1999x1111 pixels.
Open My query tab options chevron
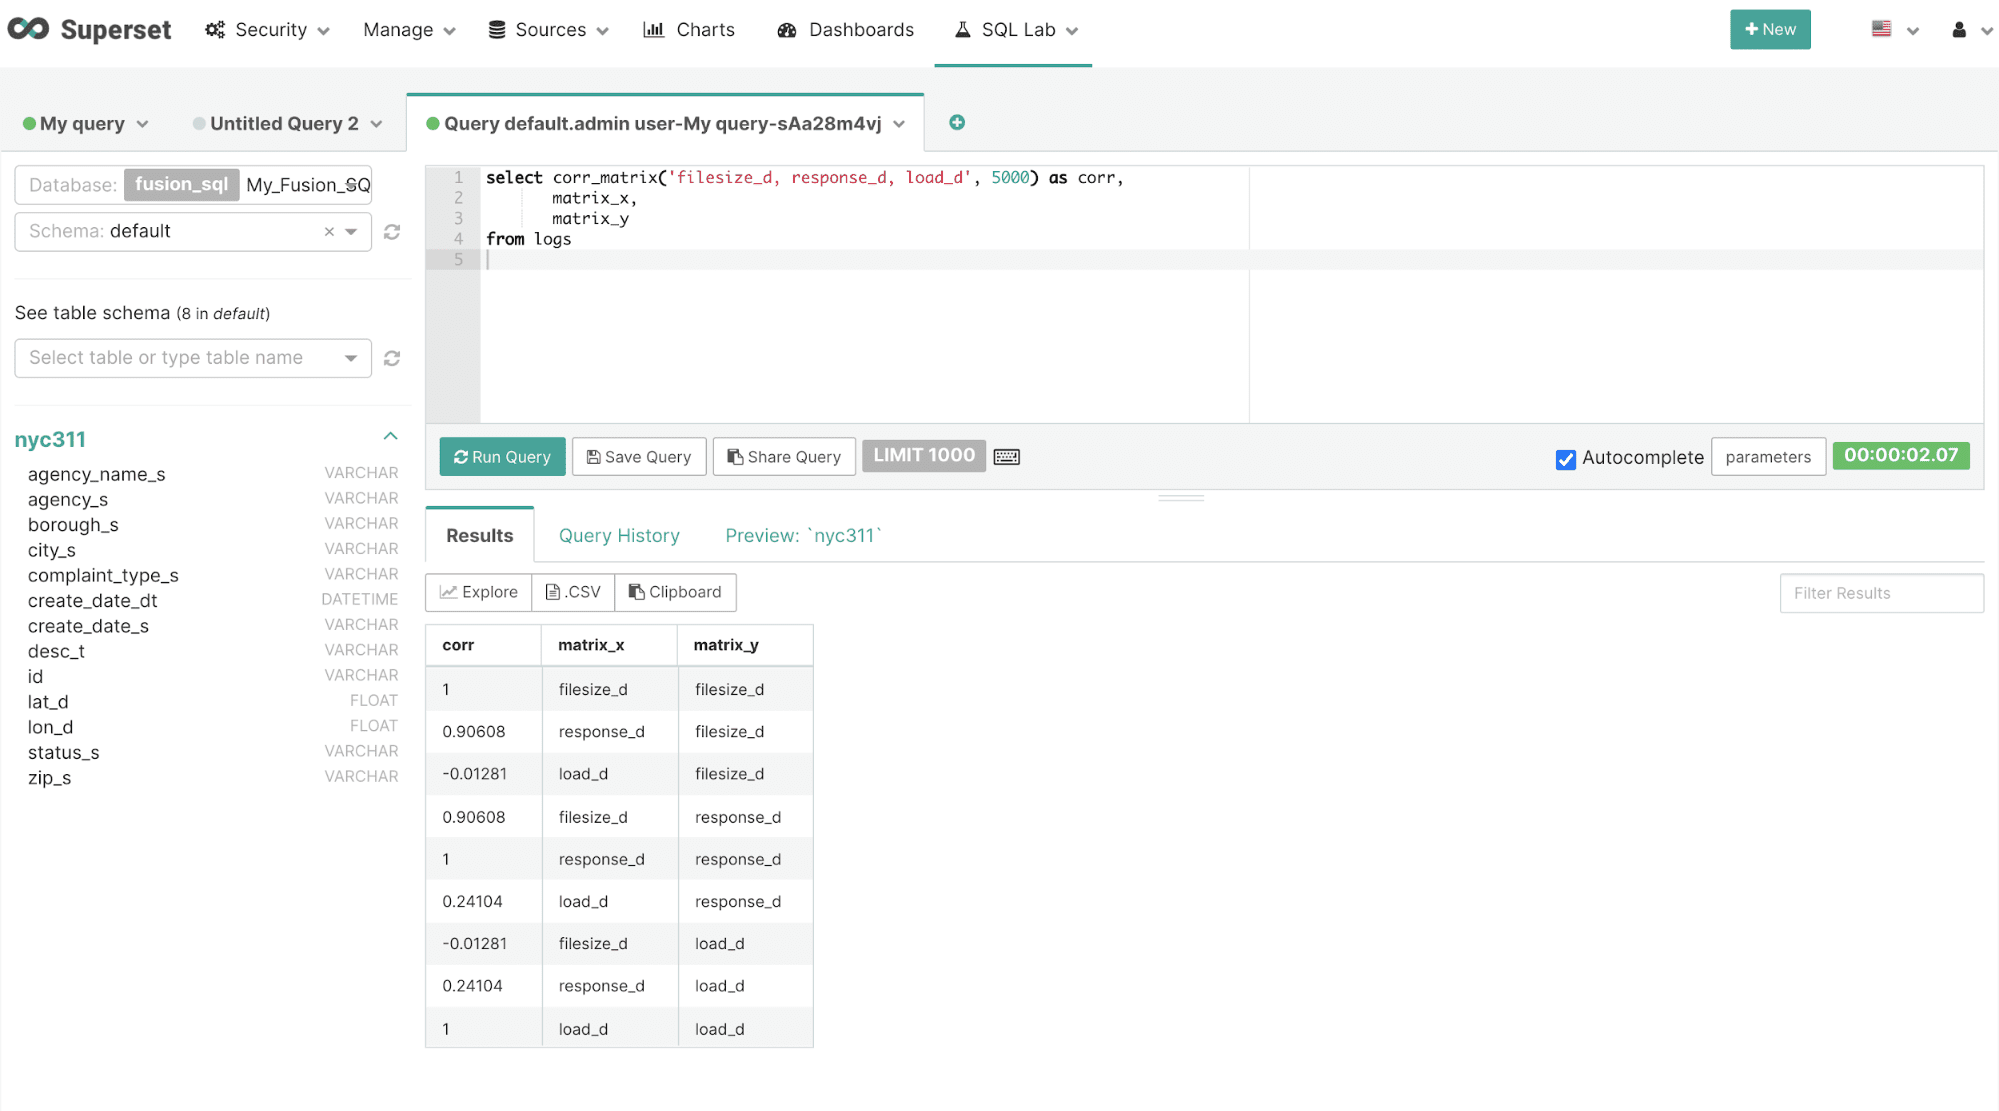(142, 124)
